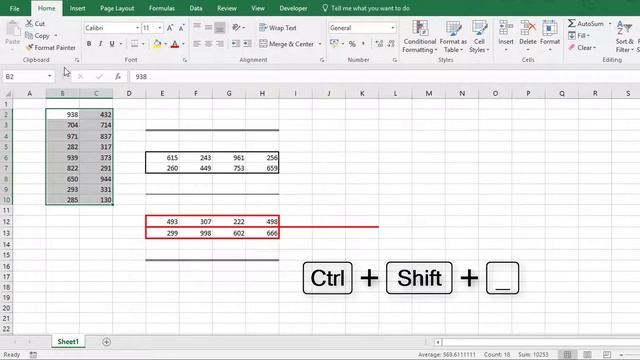Align text left
This screenshot has width=640, height=360.
click(197, 44)
